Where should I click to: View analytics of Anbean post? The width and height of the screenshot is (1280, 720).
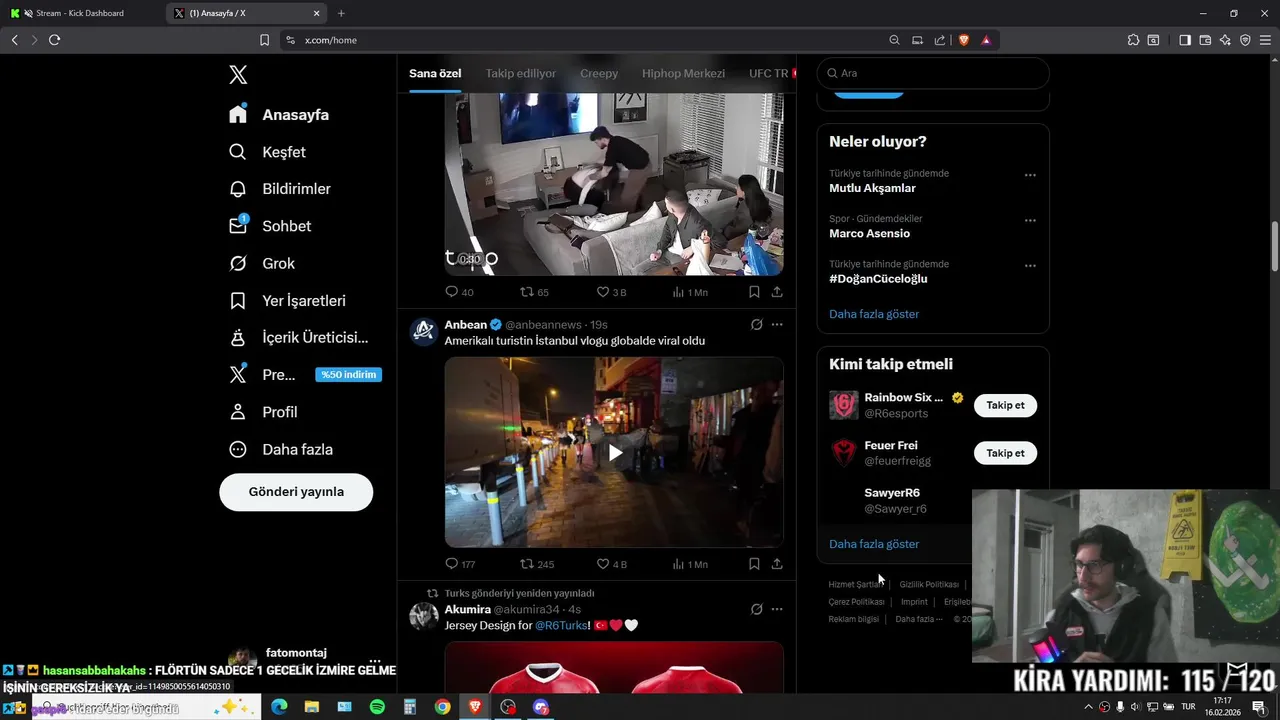click(690, 564)
